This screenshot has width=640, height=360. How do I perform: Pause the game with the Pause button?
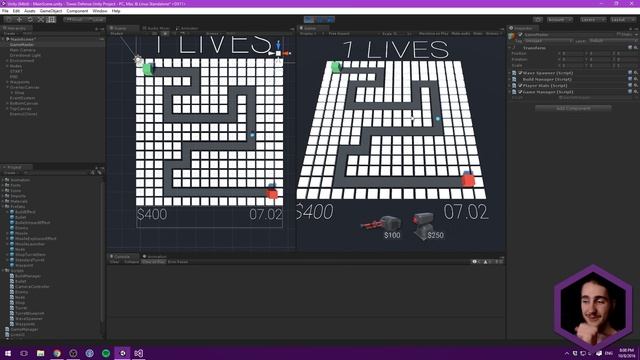pos(320,20)
